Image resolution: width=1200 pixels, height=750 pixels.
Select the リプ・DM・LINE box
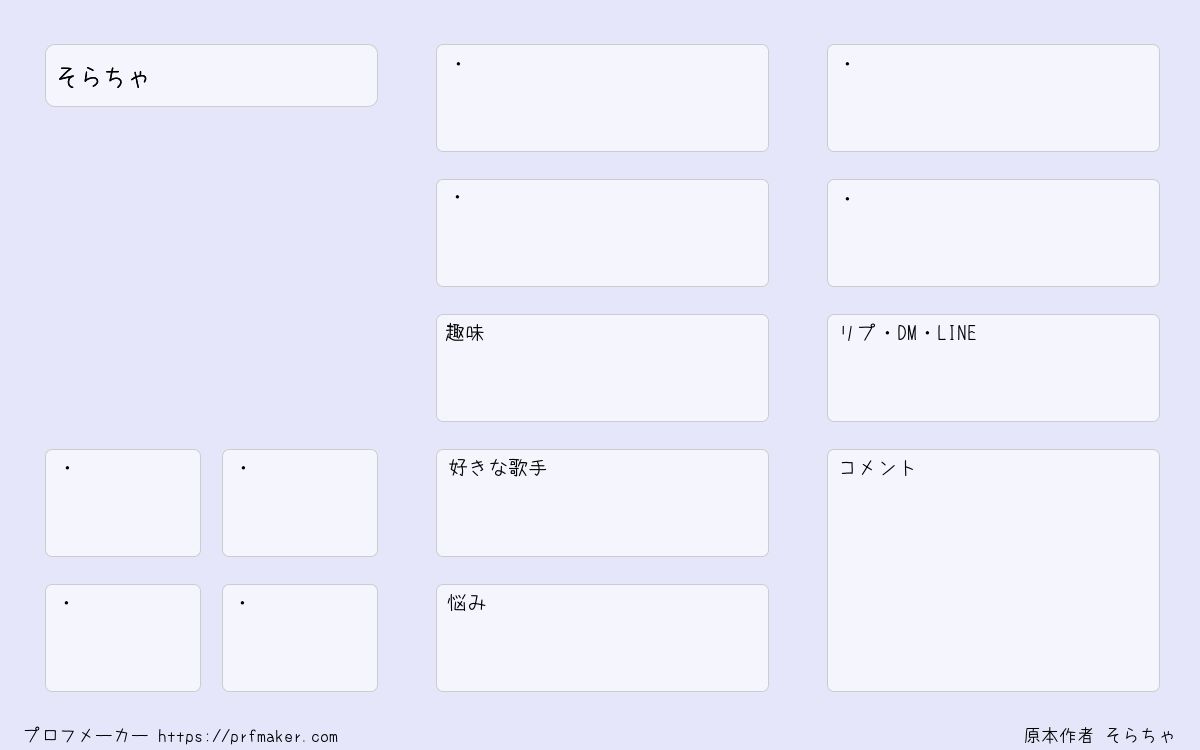[x=993, y=368]
